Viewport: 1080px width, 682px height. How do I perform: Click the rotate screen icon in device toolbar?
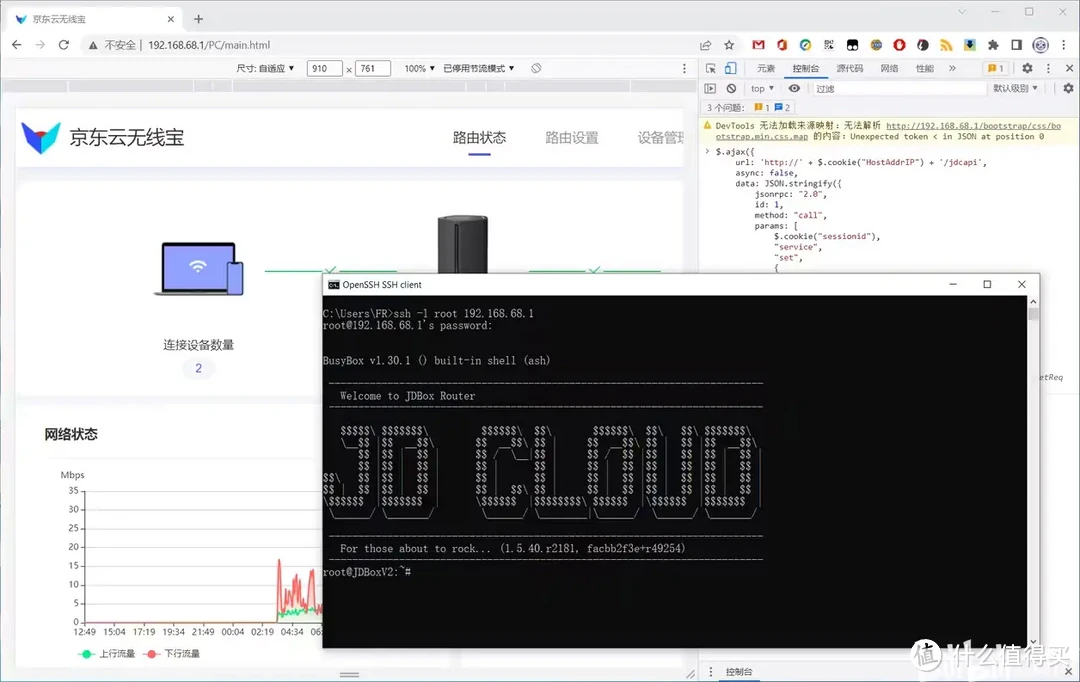[536, 68]
